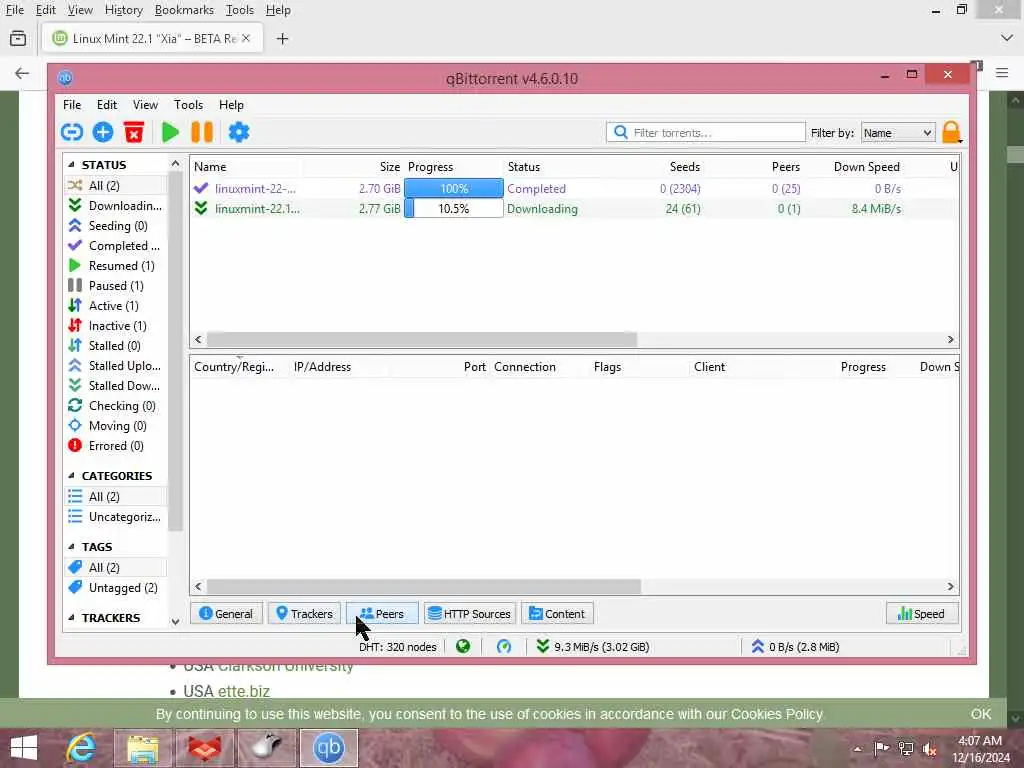The height and width of the screenshot is (768, 1024).
Task: Sort torrents by Down Speed column
Action: [867, 167]
